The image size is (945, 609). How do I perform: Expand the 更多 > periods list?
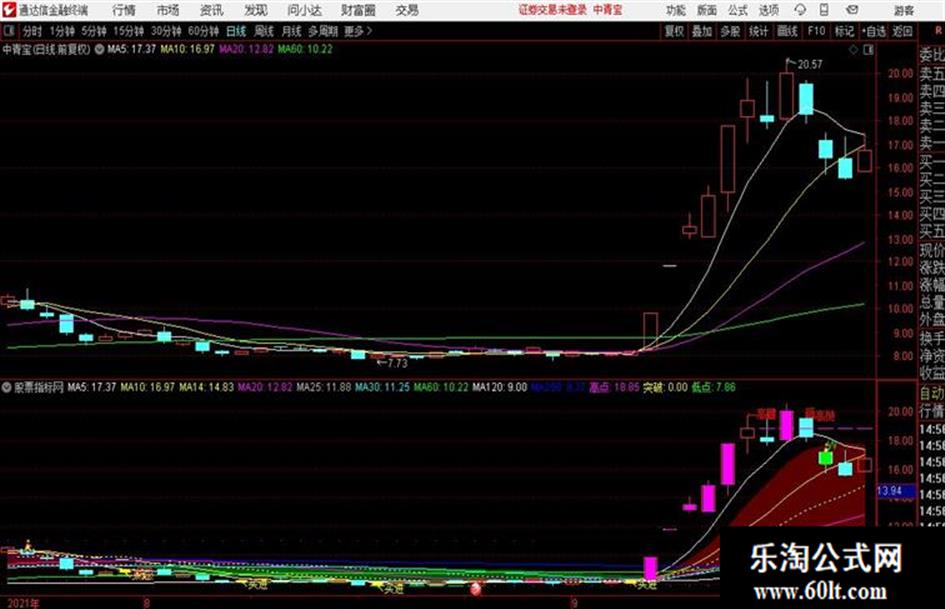coord(358,31)
